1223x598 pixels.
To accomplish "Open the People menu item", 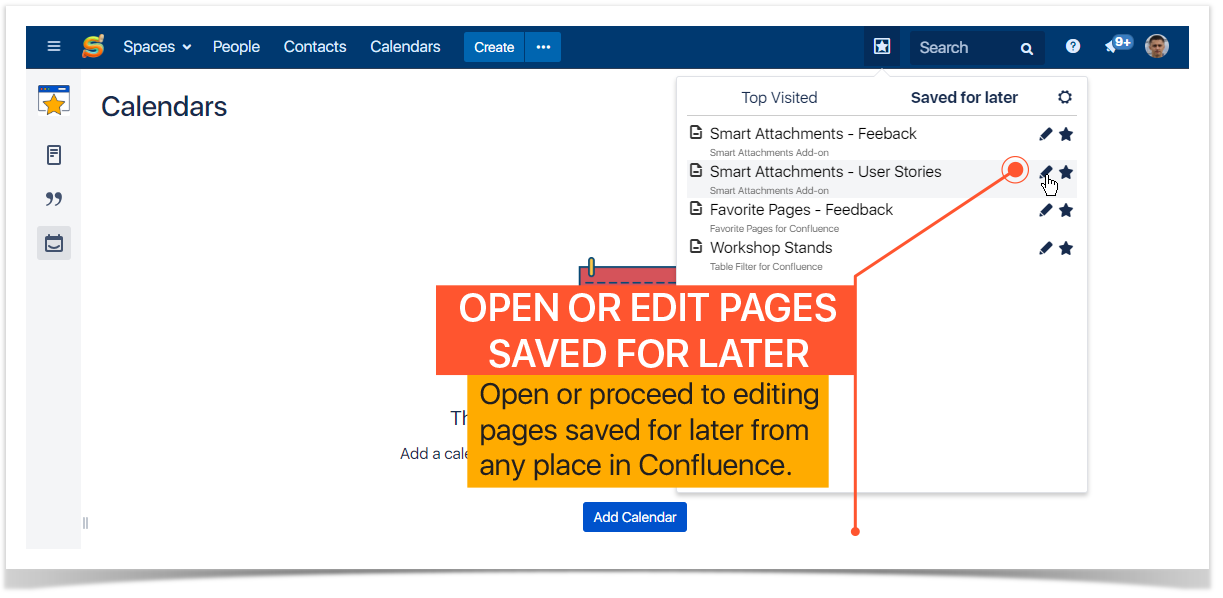I will click(x=236, y=47).
